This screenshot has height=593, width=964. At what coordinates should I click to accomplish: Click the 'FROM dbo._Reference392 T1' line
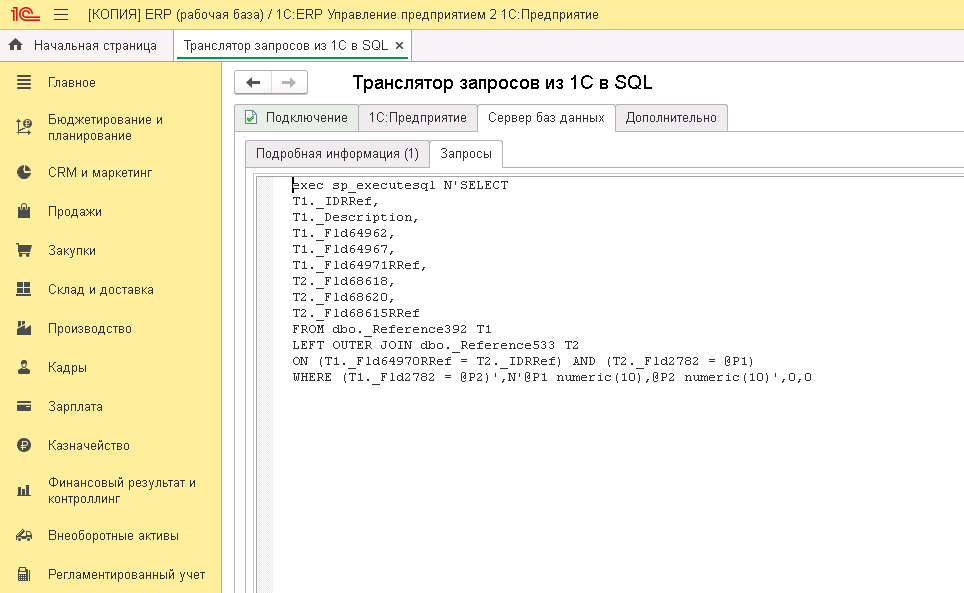click(392, 329)
